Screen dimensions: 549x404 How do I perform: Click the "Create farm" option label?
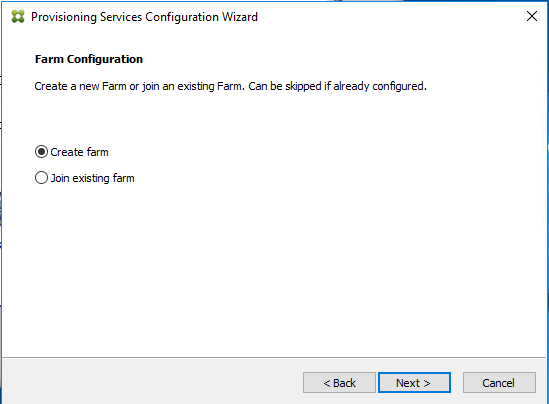(79, 152)
